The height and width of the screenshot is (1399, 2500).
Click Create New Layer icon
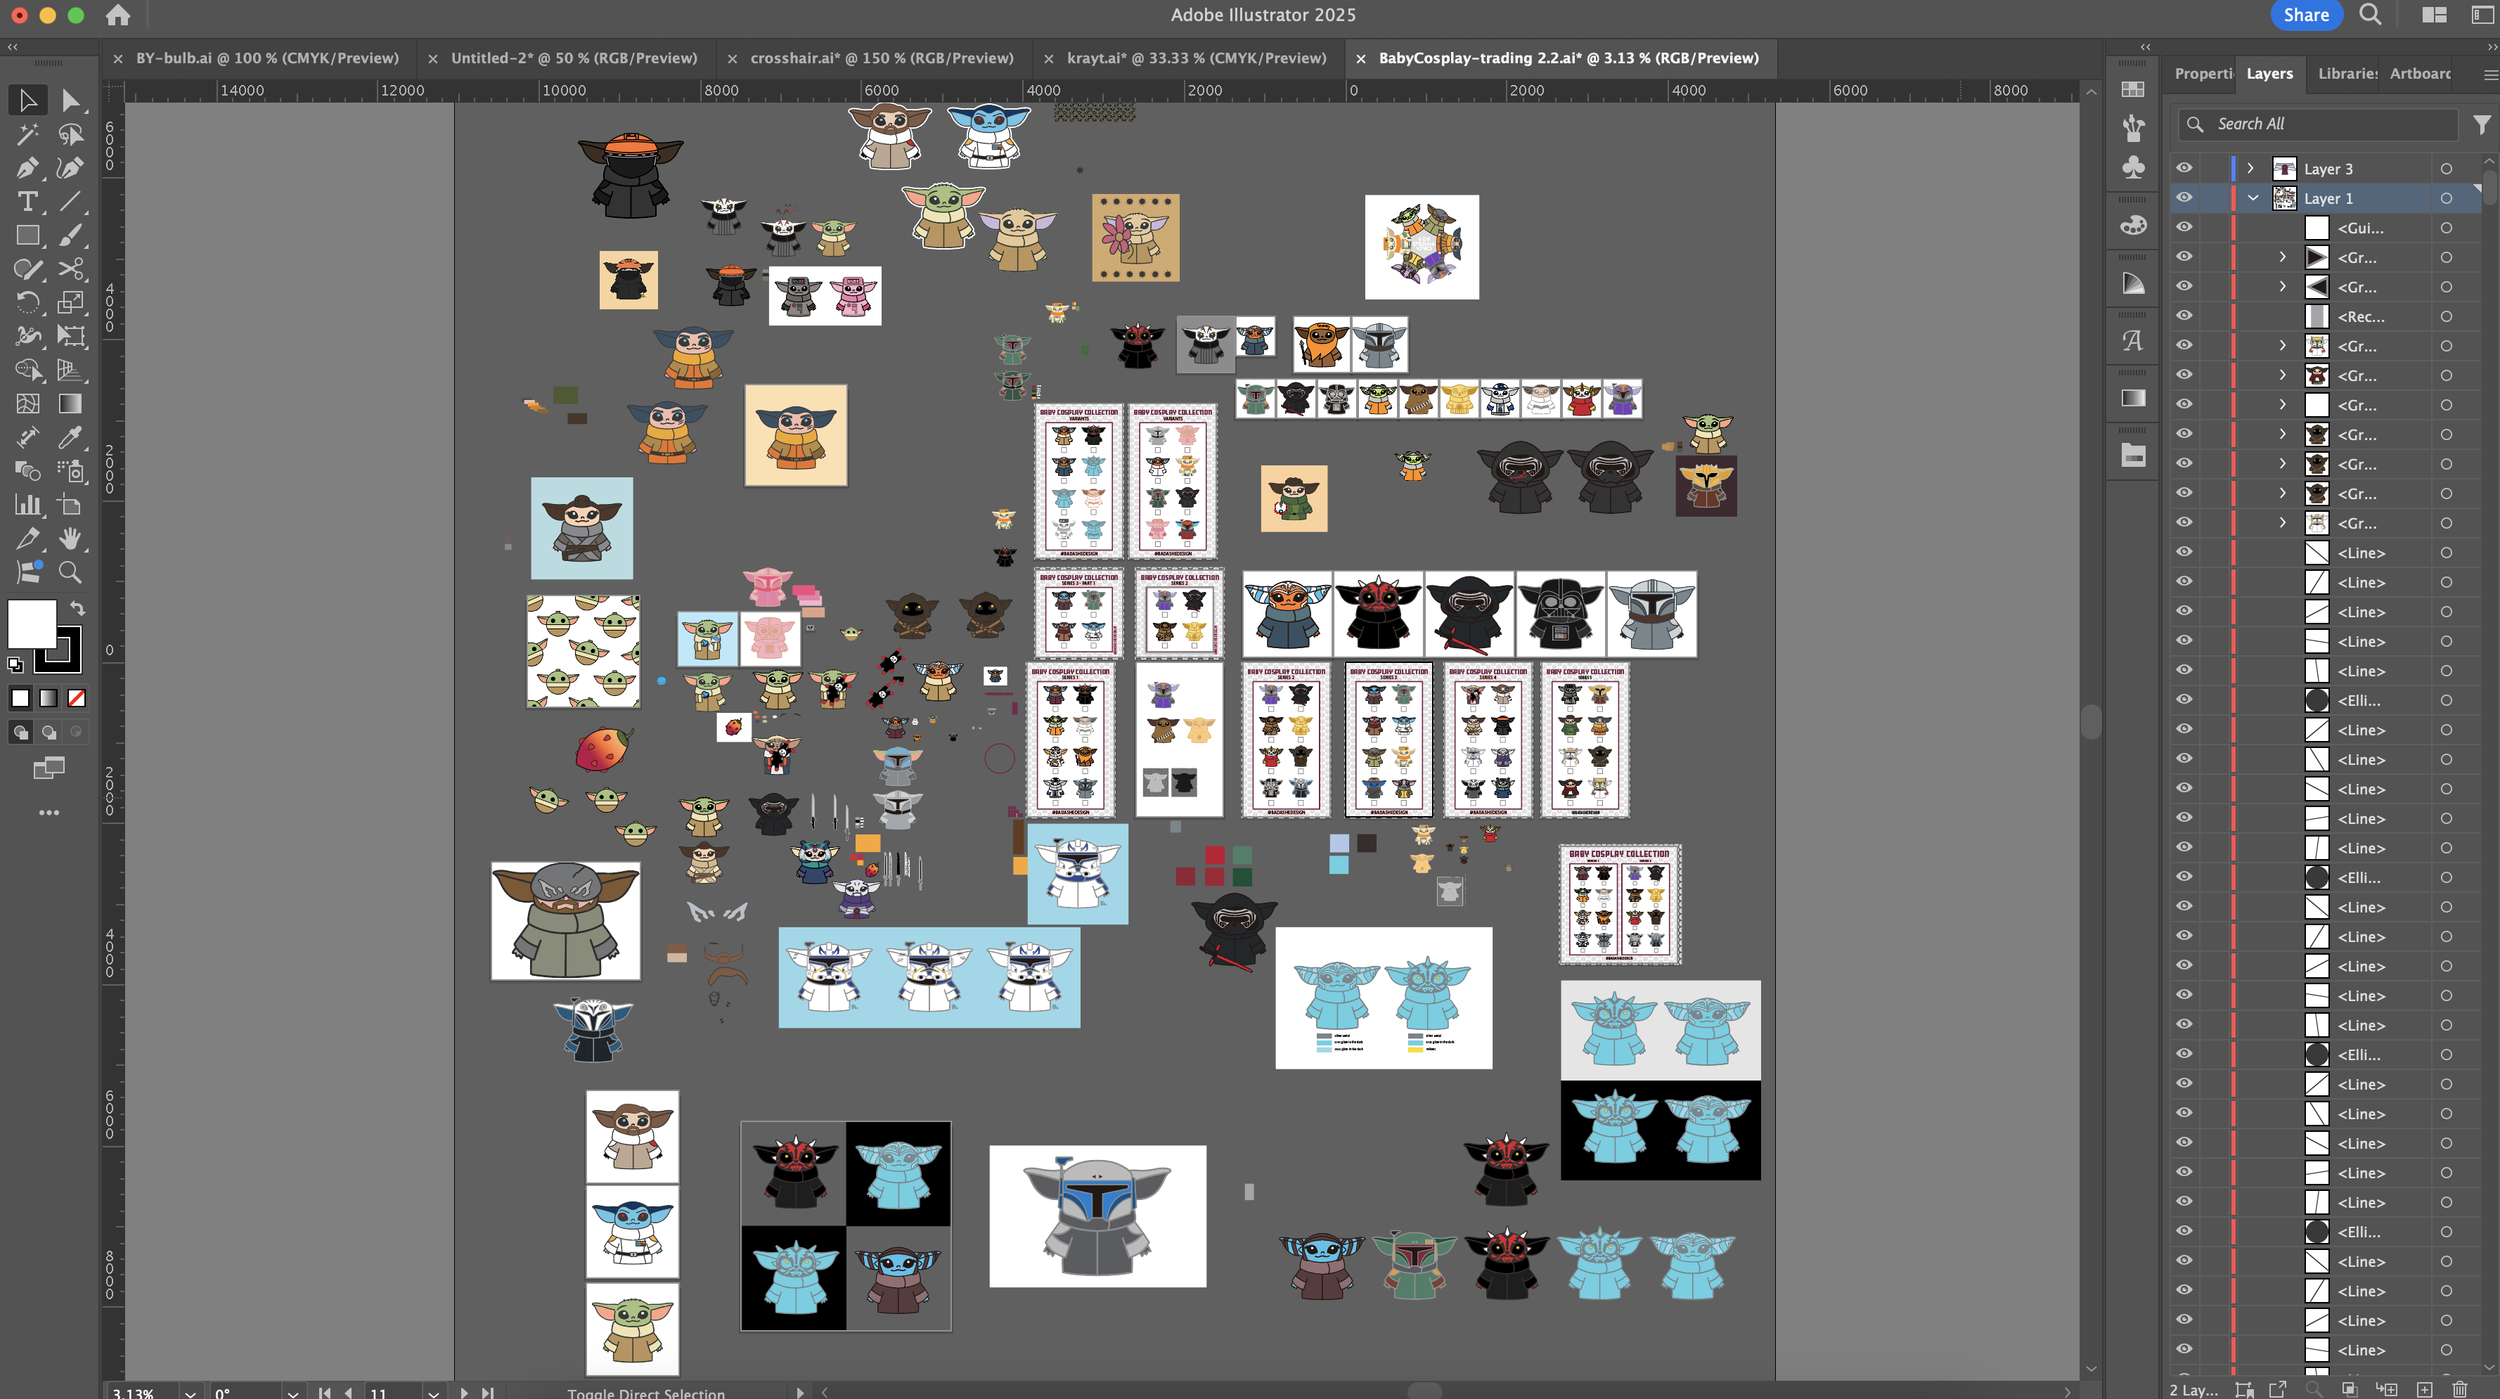[2424, 1389]
